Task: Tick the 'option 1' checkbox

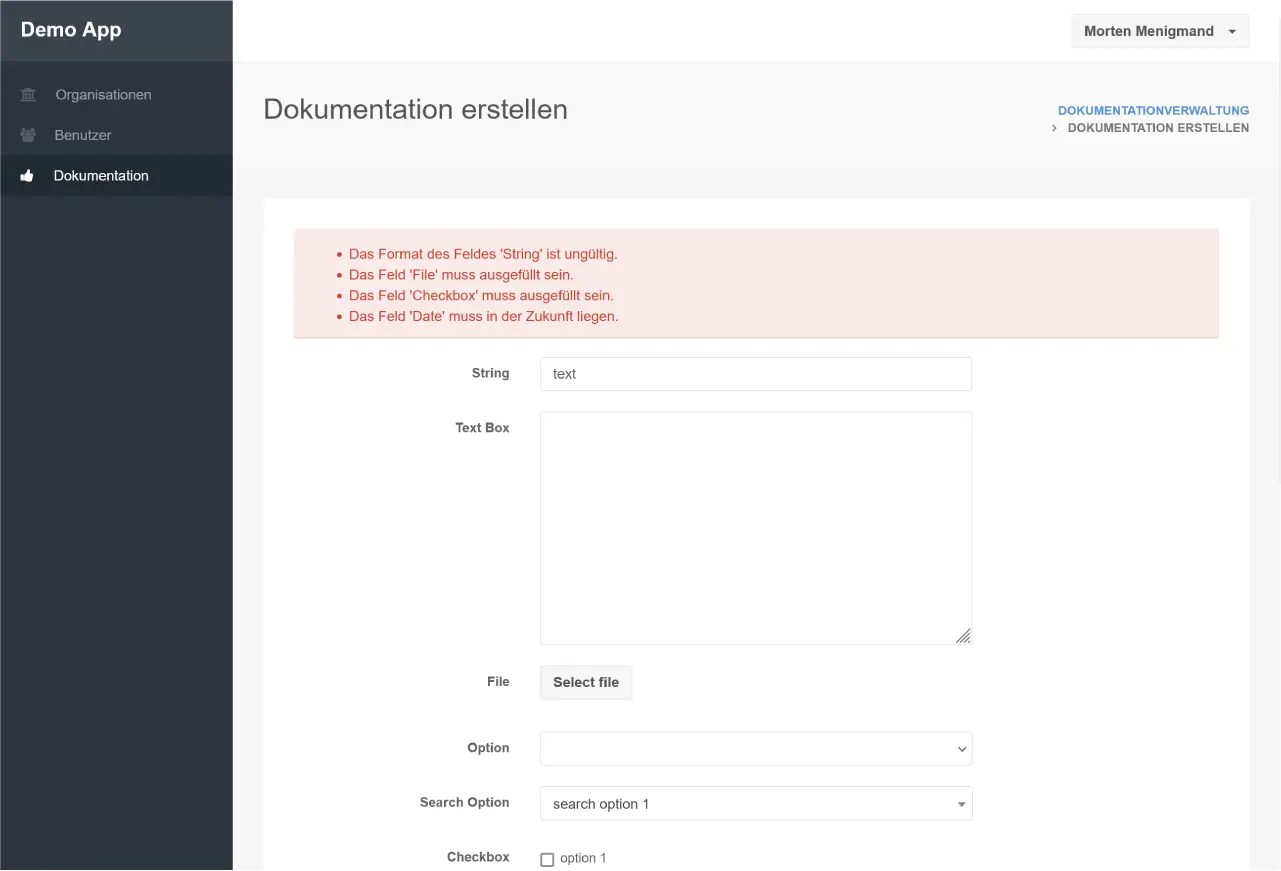Action: (547, 859)
